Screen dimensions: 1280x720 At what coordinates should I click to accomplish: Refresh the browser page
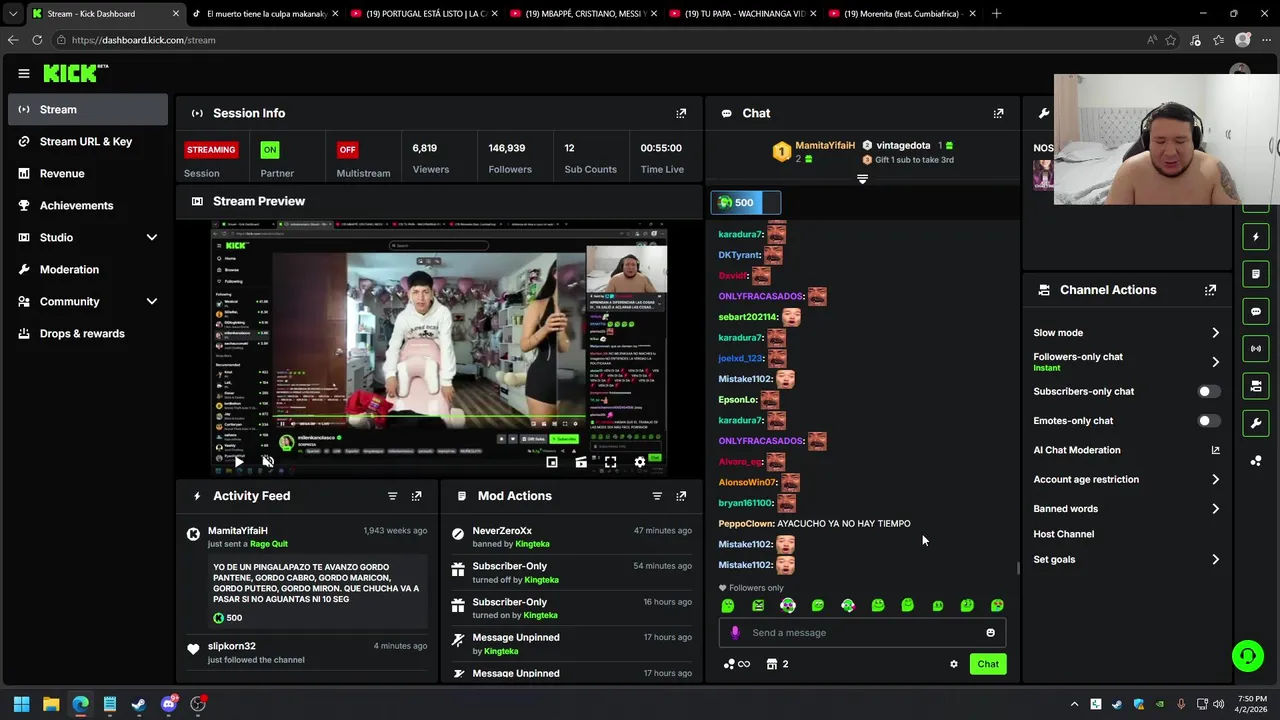pyautogui.click(x=37, y=40)
